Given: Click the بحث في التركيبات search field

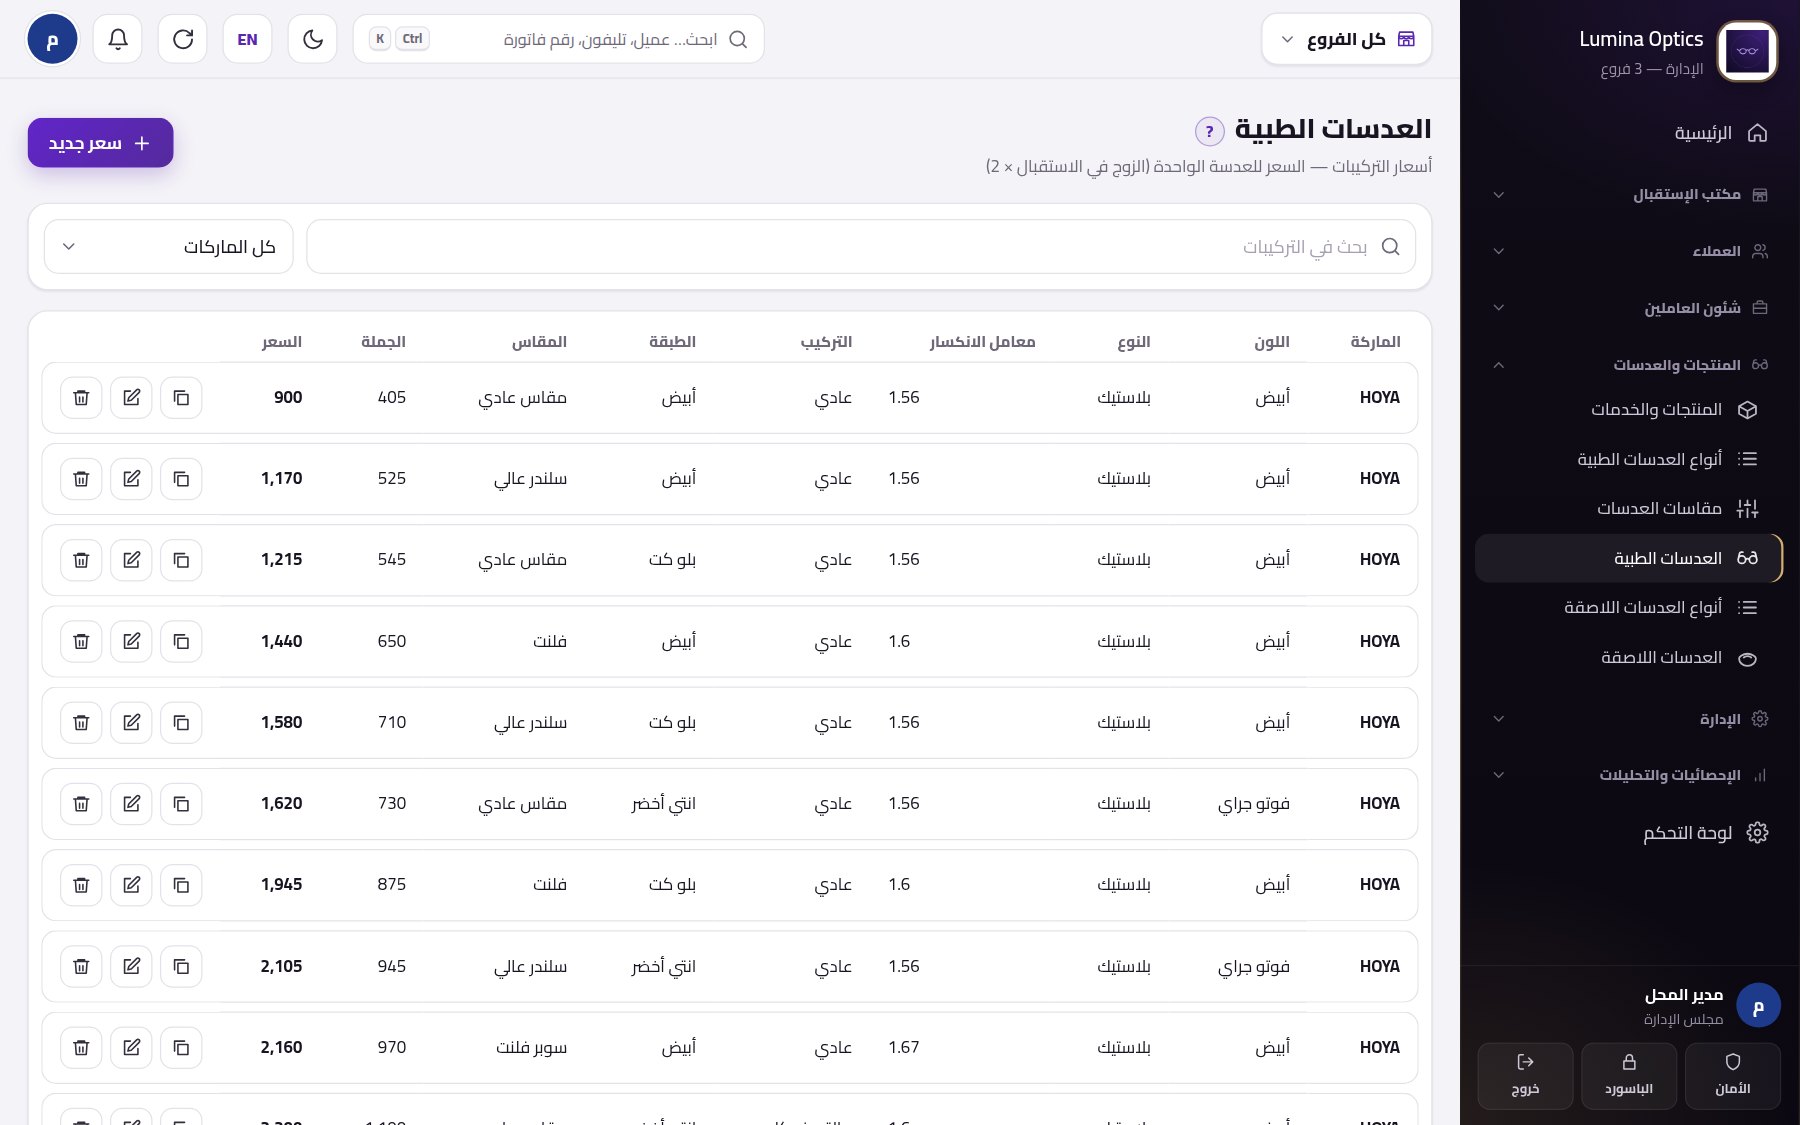Looking at the screenshot, I should 861,247.
